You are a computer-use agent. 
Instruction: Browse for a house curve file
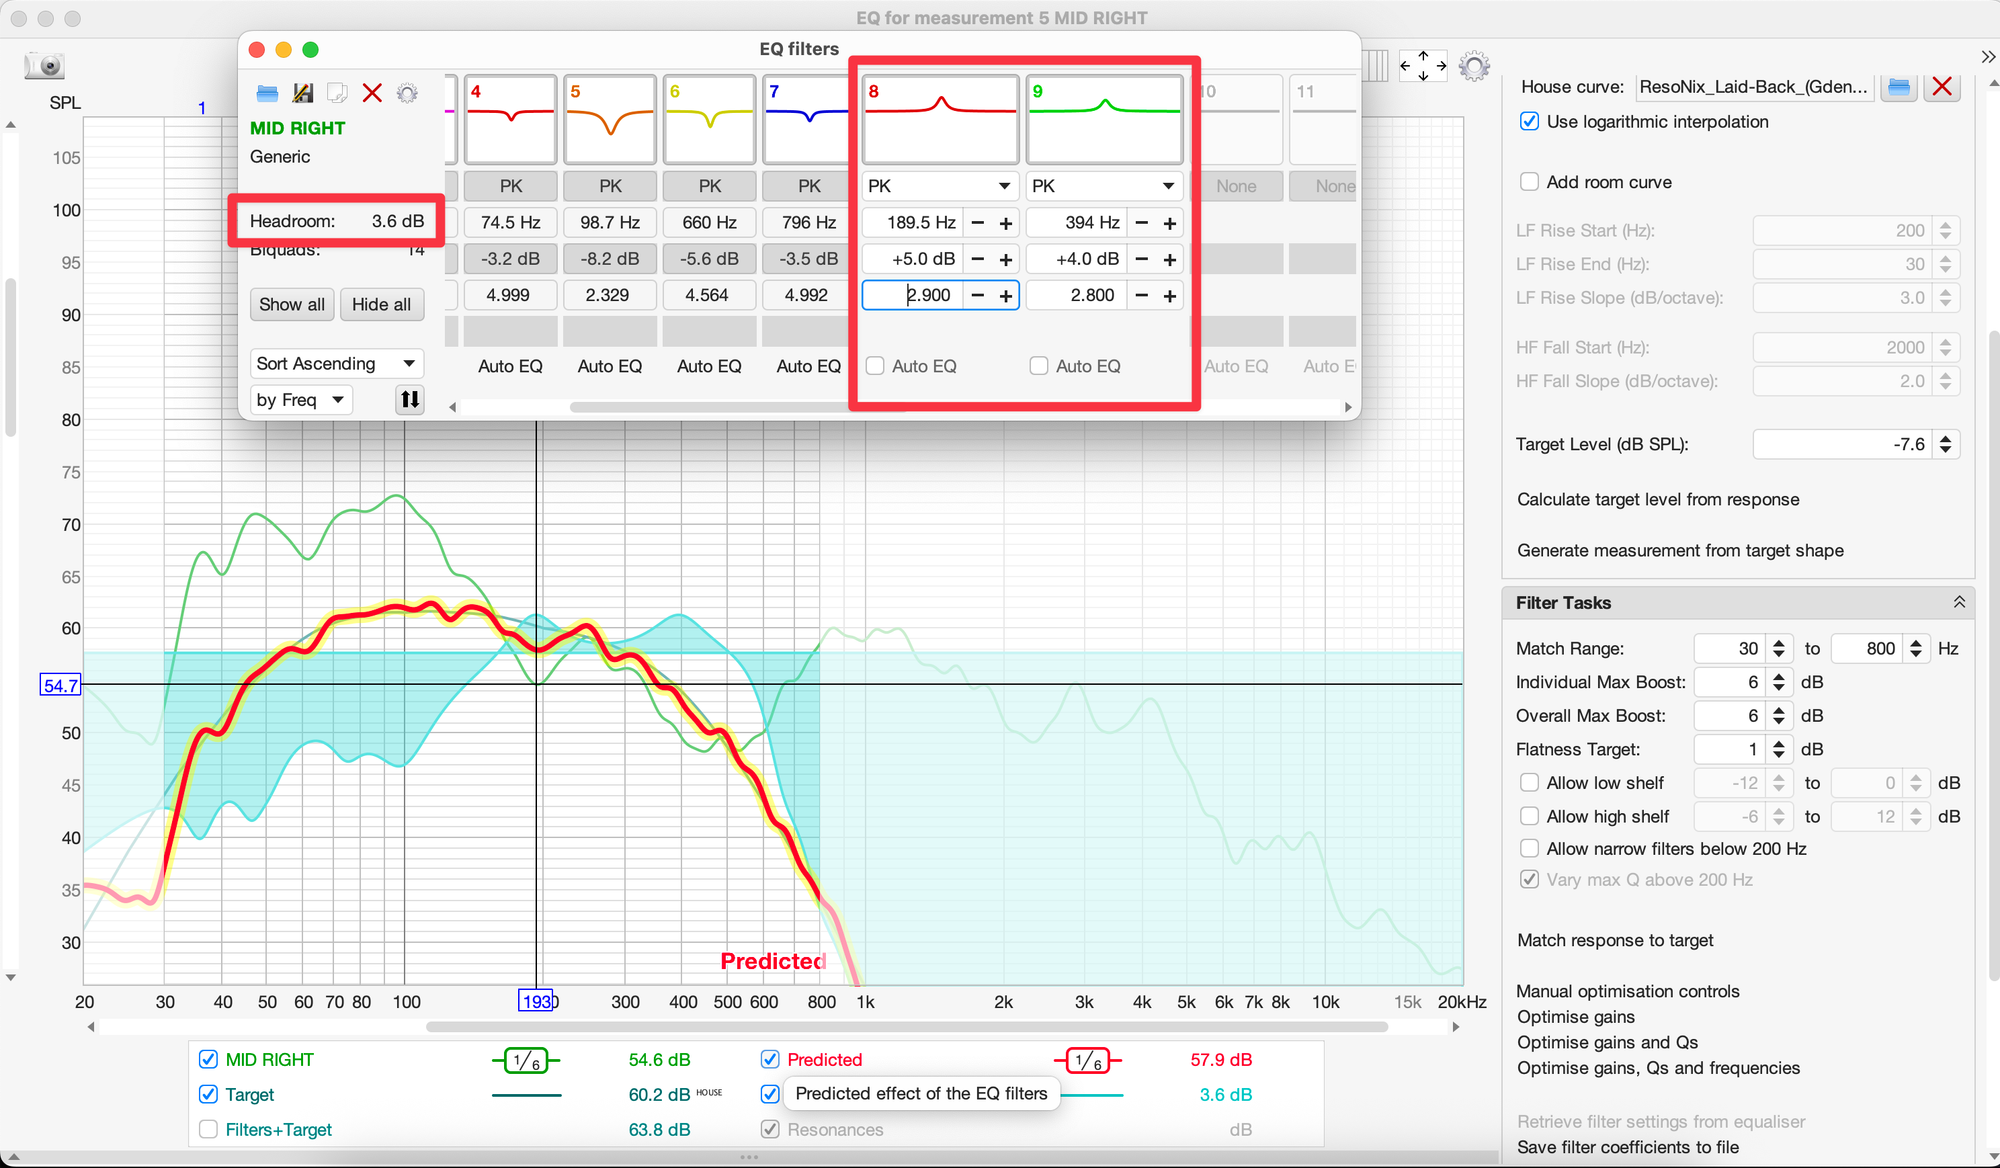(1898, 87)
